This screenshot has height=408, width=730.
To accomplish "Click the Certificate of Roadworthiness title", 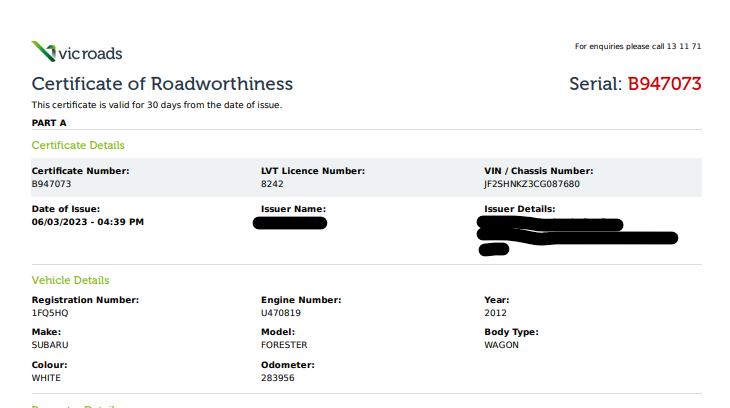I will (x=162, y=84).
